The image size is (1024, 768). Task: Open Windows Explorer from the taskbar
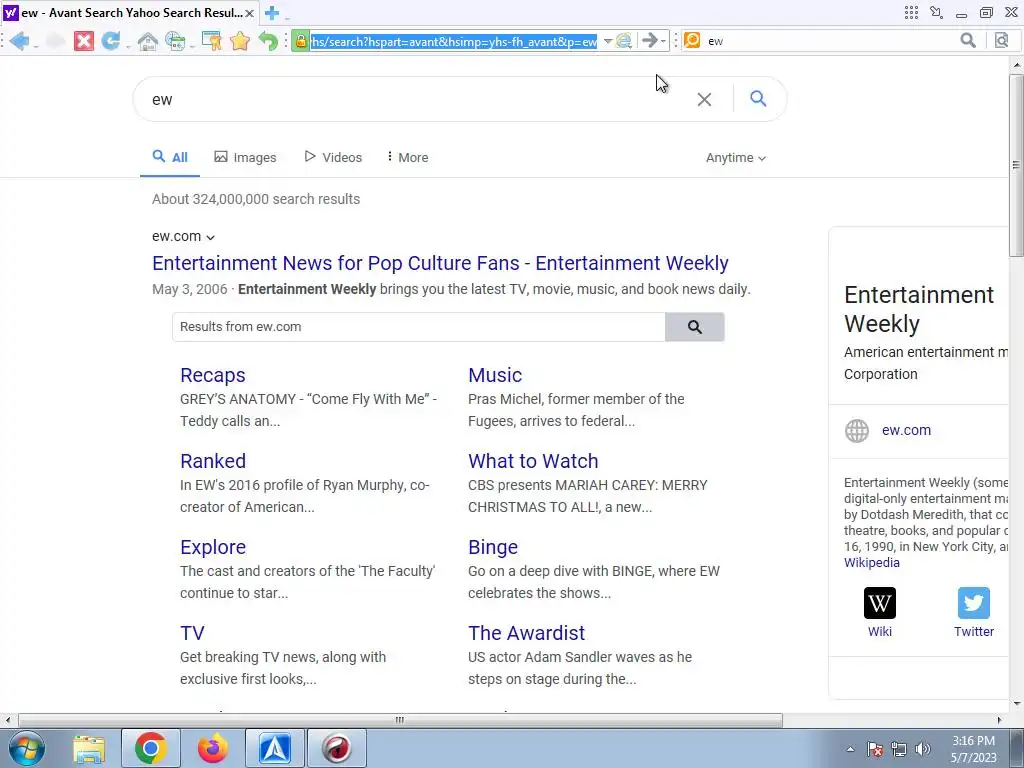(89, 748)
